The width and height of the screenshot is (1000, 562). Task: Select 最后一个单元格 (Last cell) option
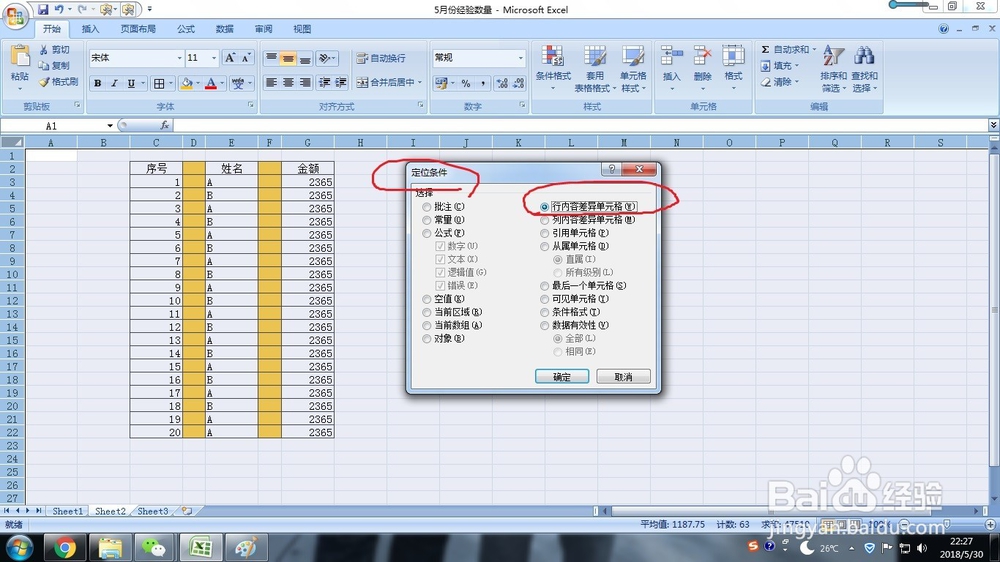(544, 286)
